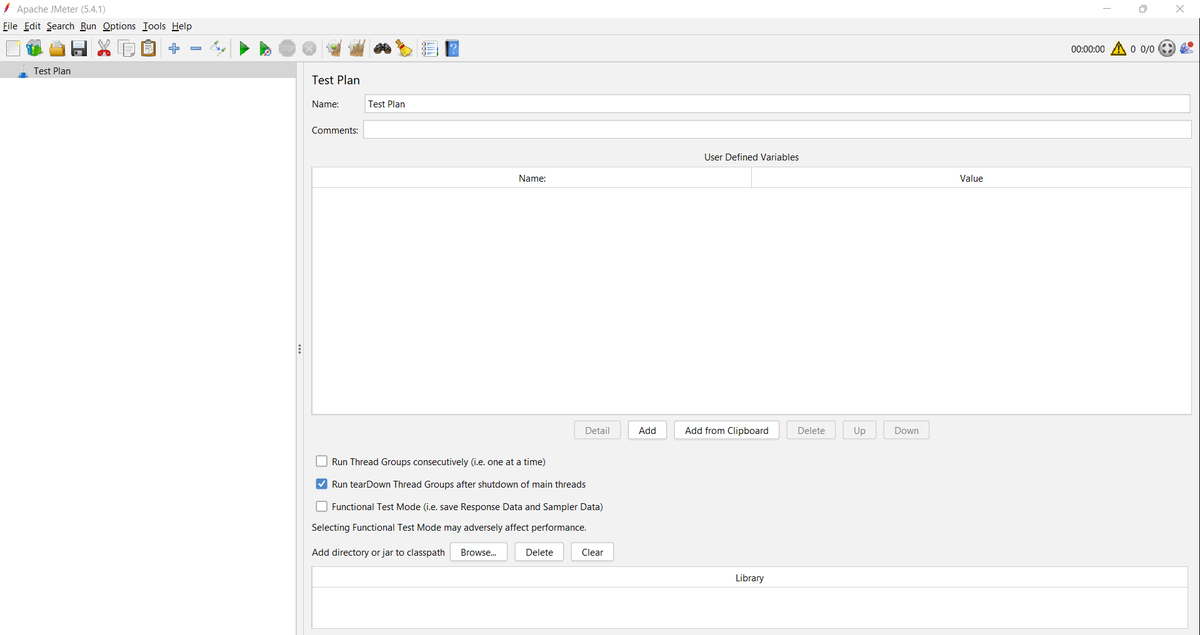Image resolution: width=1200 pixels, height=635 pixels.
Task: Create a new test plan via toolbar icon
Action: coord(12,48)
